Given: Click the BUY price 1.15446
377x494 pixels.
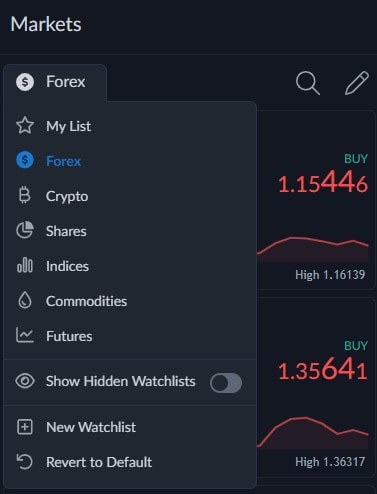Looking at the screenshot, I should click(323, 183).
